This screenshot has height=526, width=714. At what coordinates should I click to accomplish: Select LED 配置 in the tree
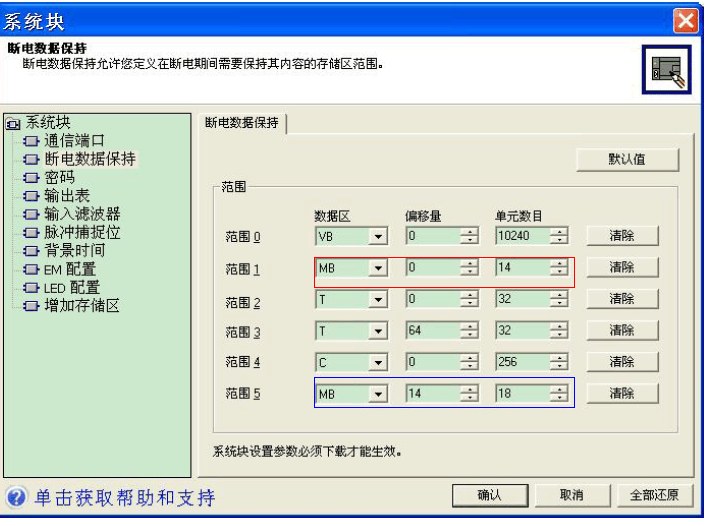tap(72, 287)
